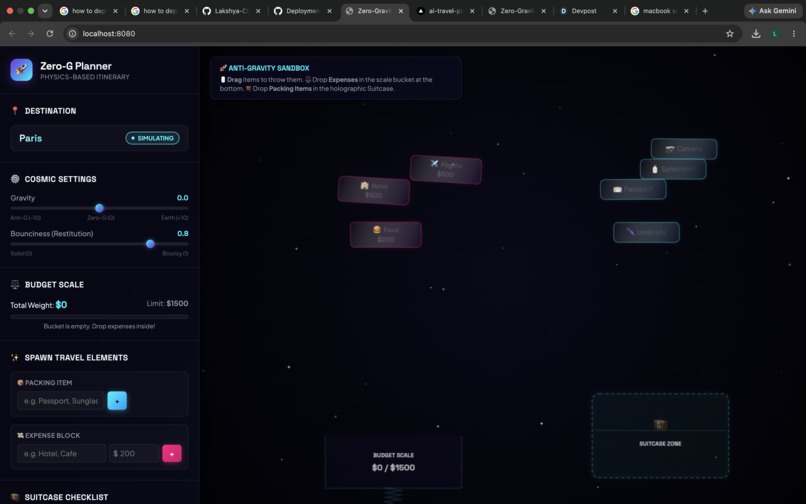Viewport: 806px width, 504px height.
Task: Open Chrome's three-dot menu
Action: (x=794, y=33)
